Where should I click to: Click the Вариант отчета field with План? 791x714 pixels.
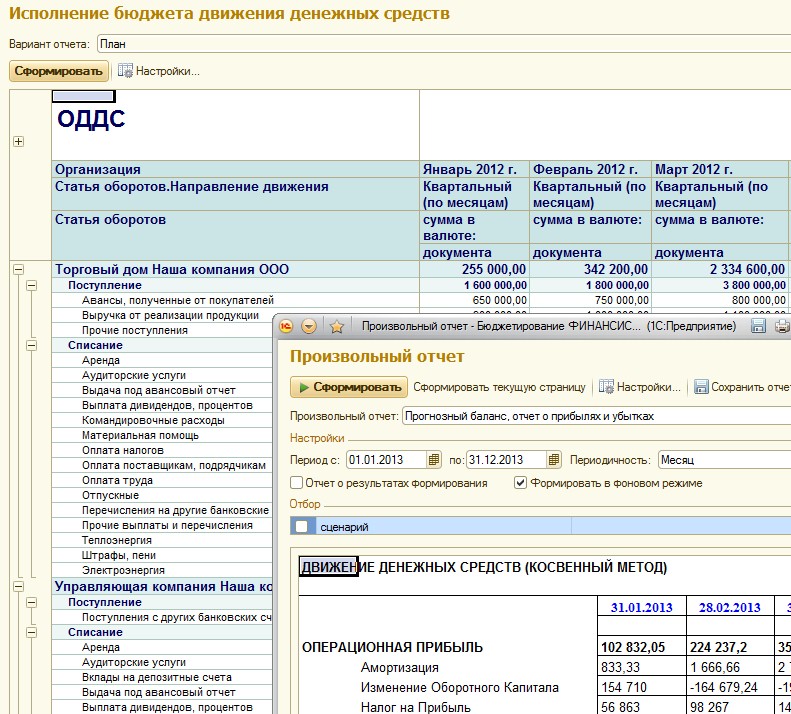click(444, 44)
